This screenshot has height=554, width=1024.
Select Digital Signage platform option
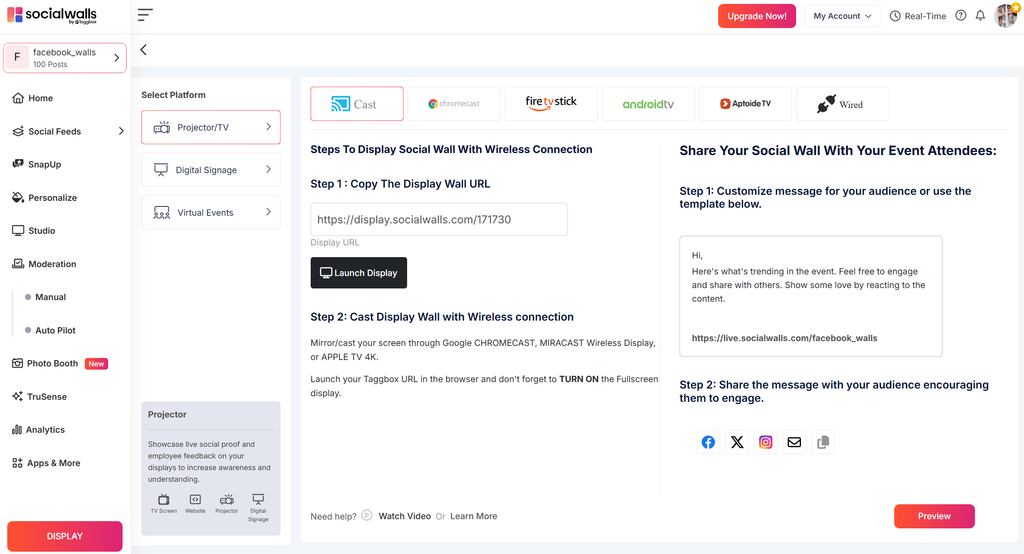pos(211,170)
